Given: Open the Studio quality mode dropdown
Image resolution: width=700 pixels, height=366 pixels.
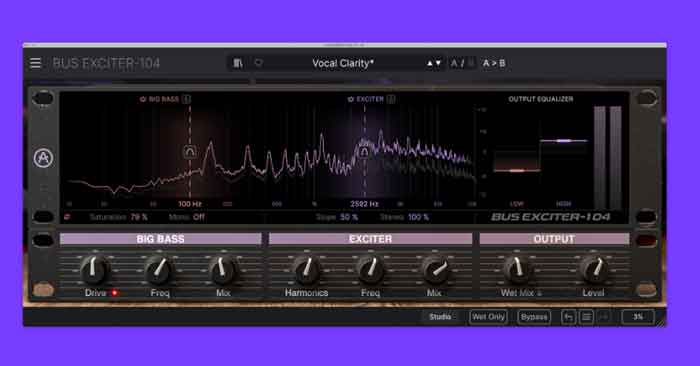Looking at the screenshot, I should (440, 317).
